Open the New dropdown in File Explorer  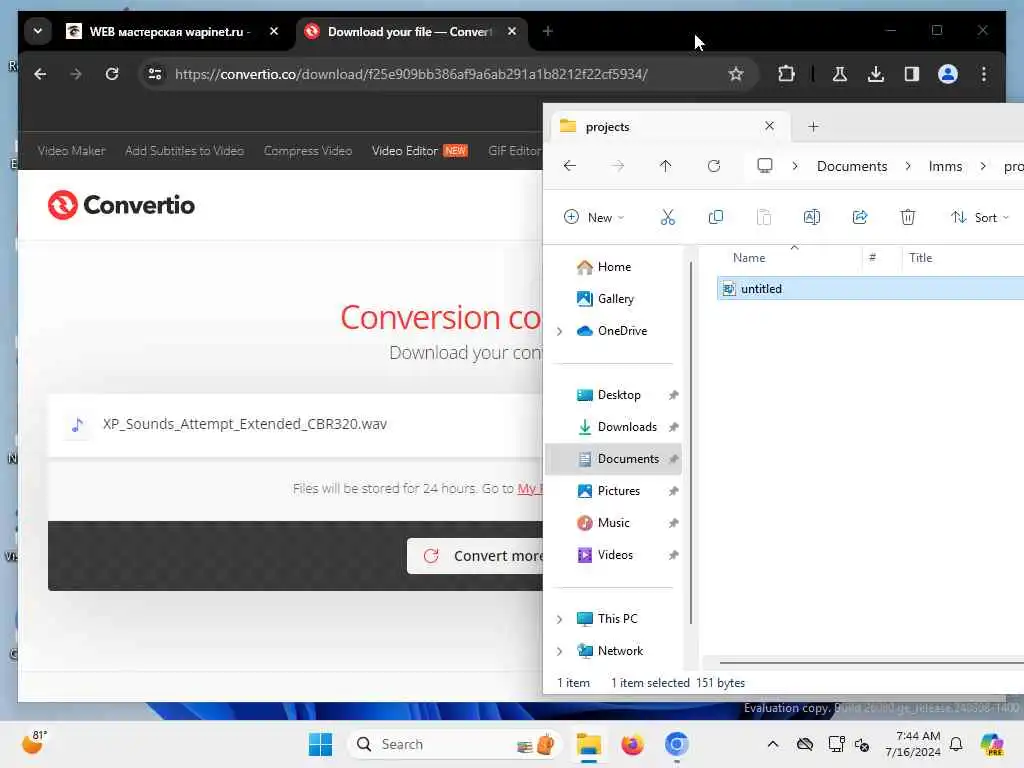tap(594, 217)
